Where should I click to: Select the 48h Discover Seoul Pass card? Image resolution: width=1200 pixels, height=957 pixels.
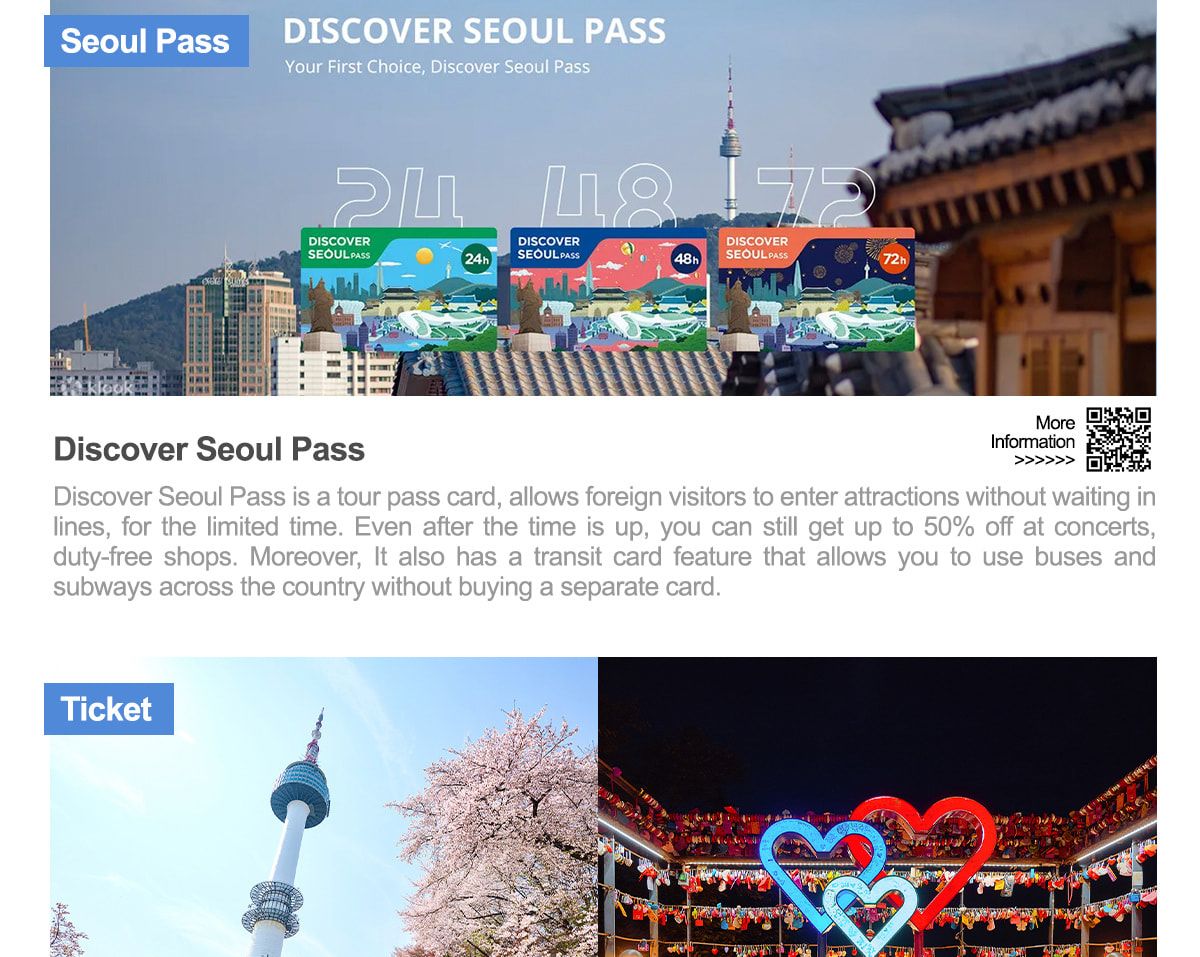(x=607, y=289)
